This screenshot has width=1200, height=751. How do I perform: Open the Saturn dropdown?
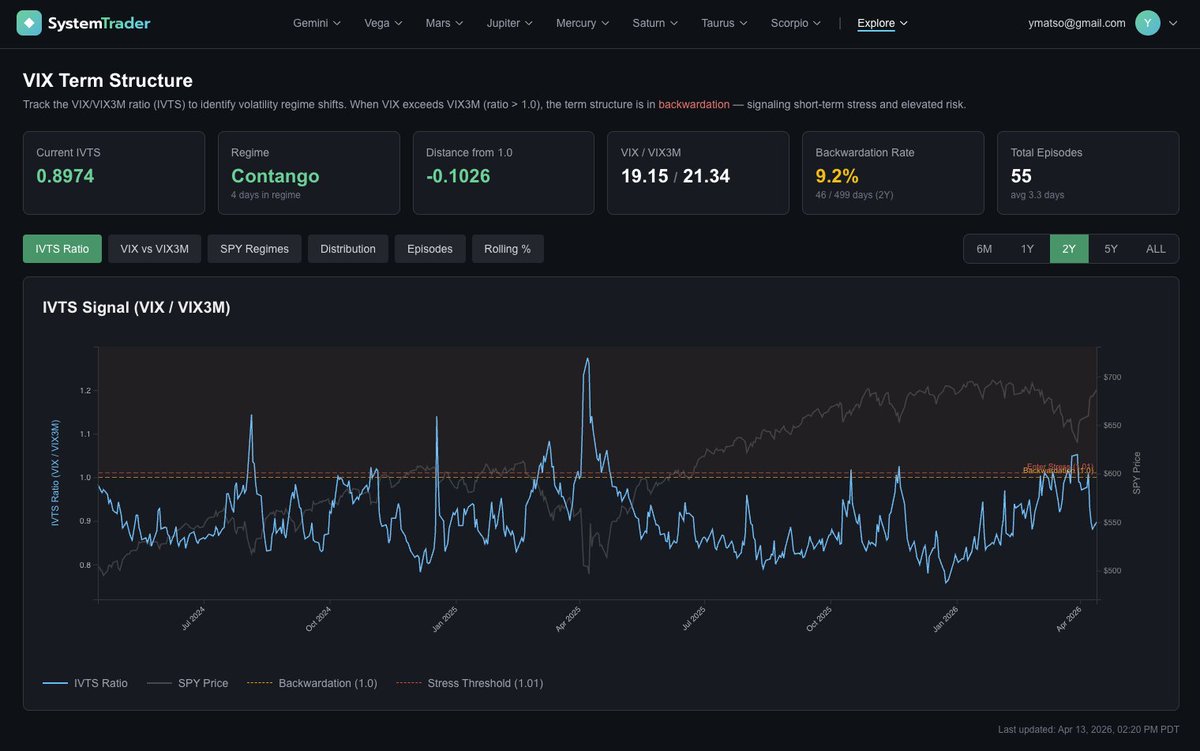654,22
